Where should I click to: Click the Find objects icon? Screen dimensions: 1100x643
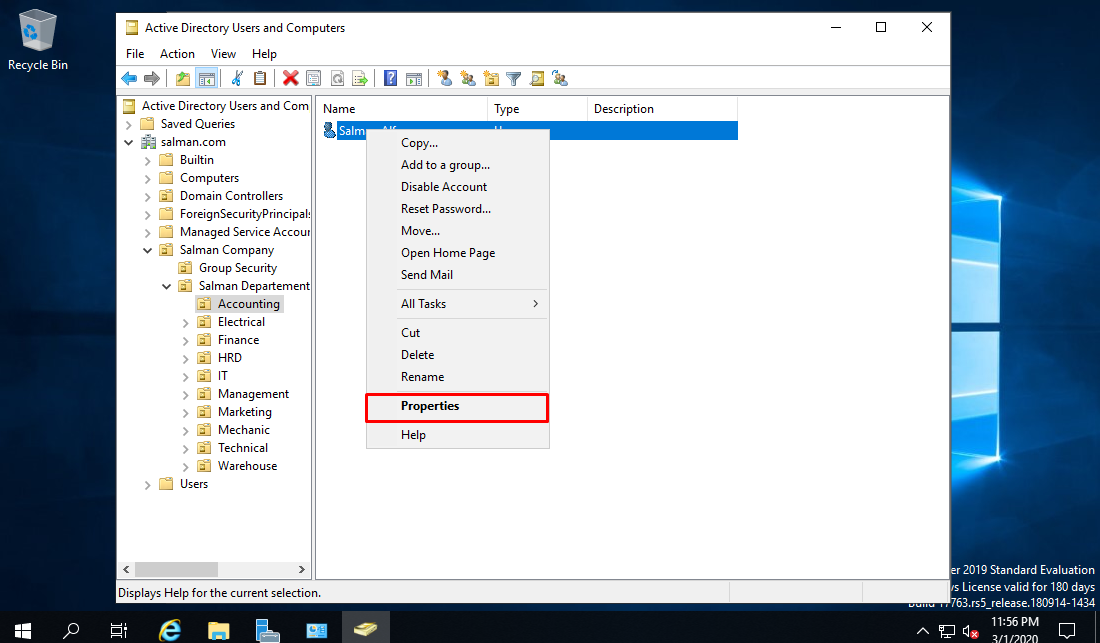pyautogui.click(x=537, y=79)
